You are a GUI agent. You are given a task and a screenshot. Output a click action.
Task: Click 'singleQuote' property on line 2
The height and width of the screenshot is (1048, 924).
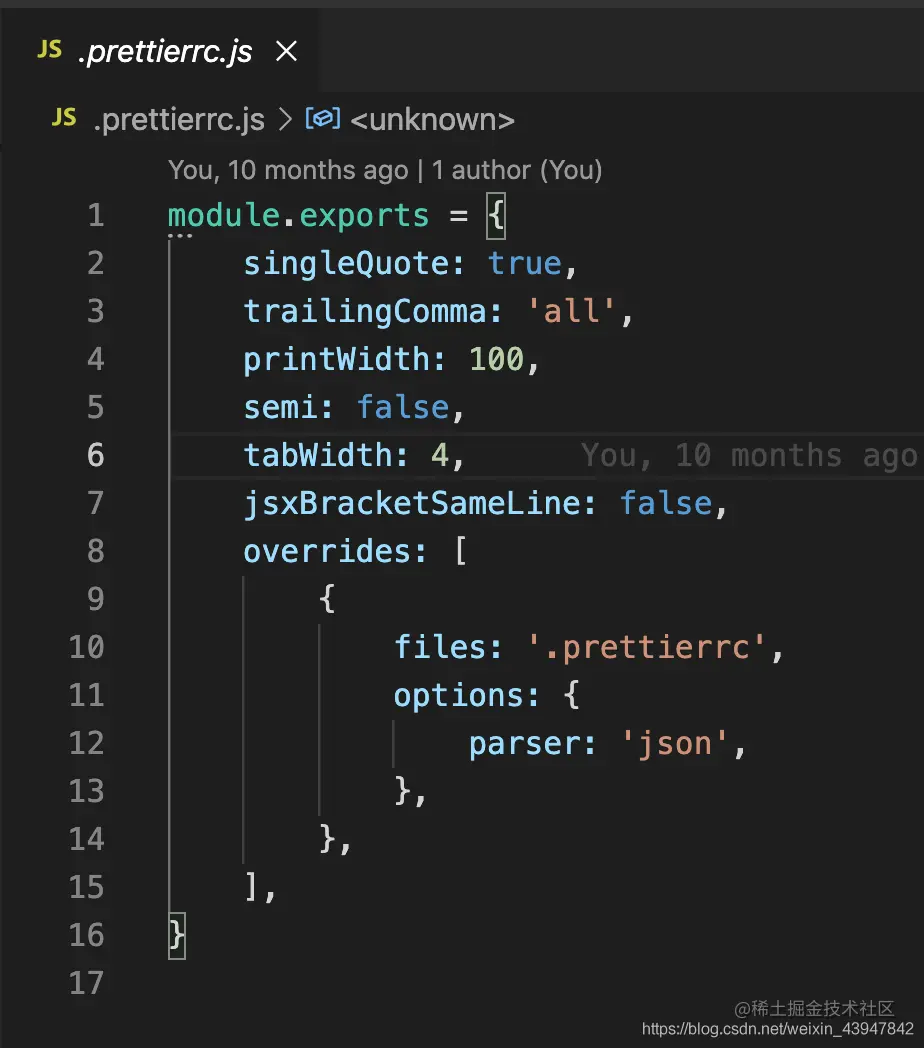tap(346, 264)
